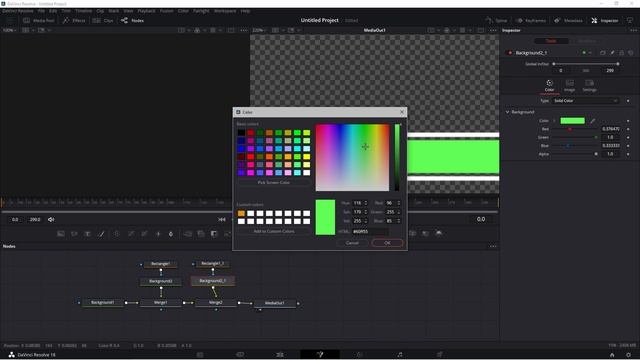Select the Color tab in Inspector
This screenshot has height=360, width=640.
(549, 86)
